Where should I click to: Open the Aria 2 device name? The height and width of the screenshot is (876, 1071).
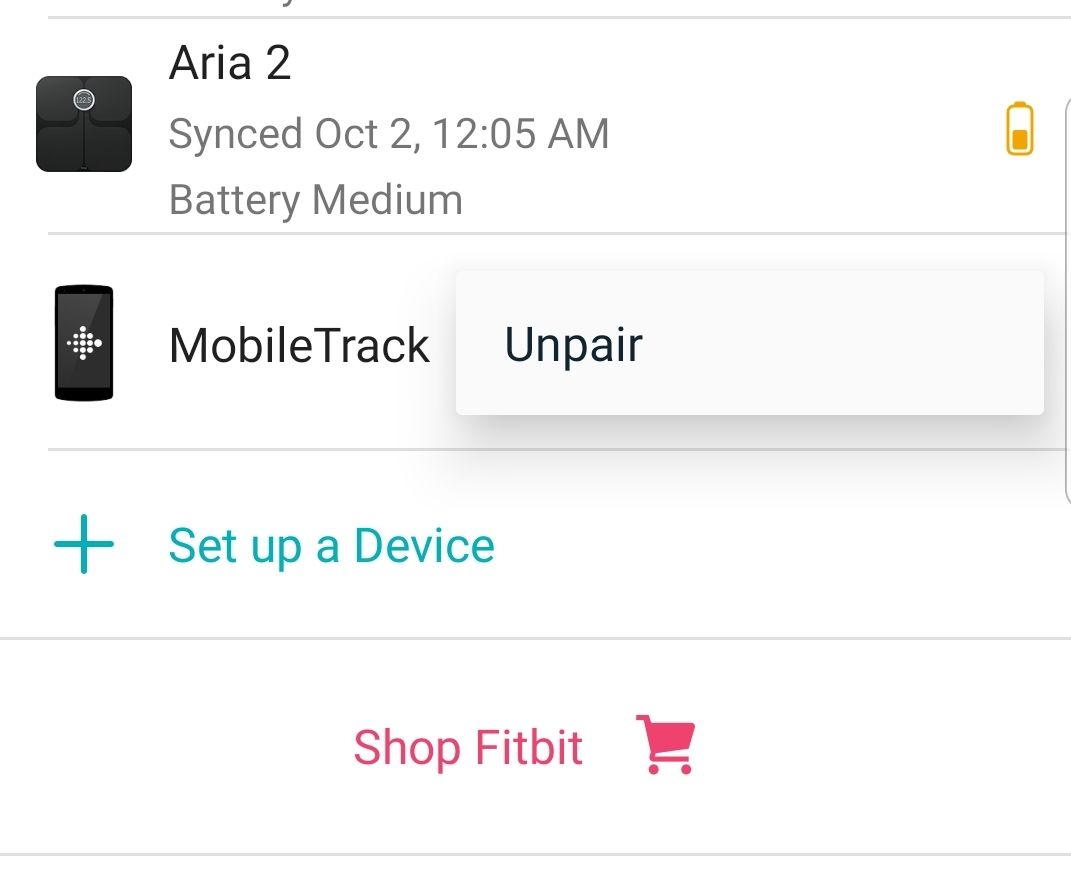click(230, 64)
